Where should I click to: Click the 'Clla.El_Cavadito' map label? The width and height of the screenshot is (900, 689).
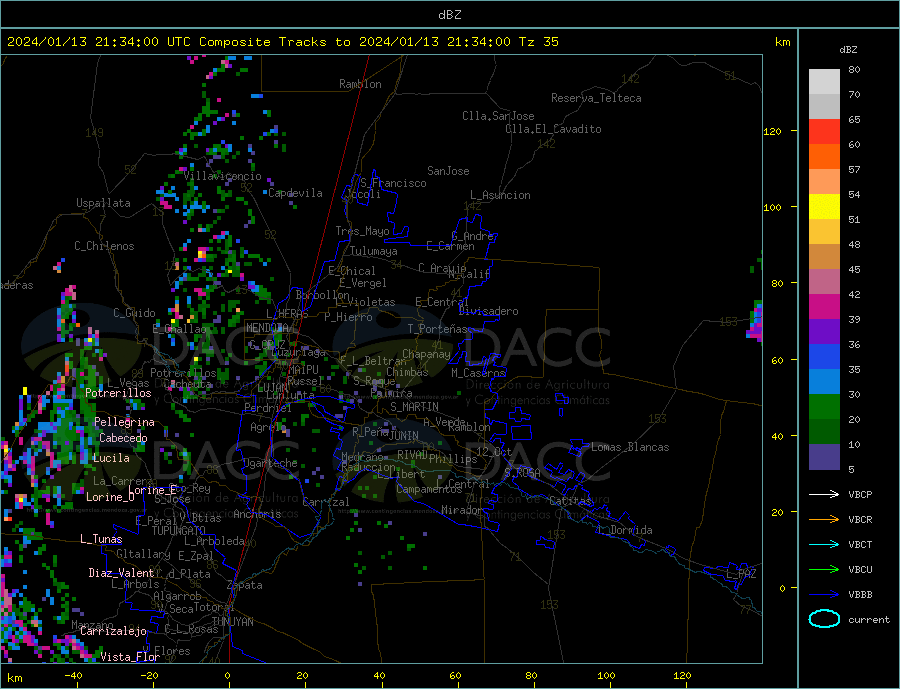coord(553,129)
